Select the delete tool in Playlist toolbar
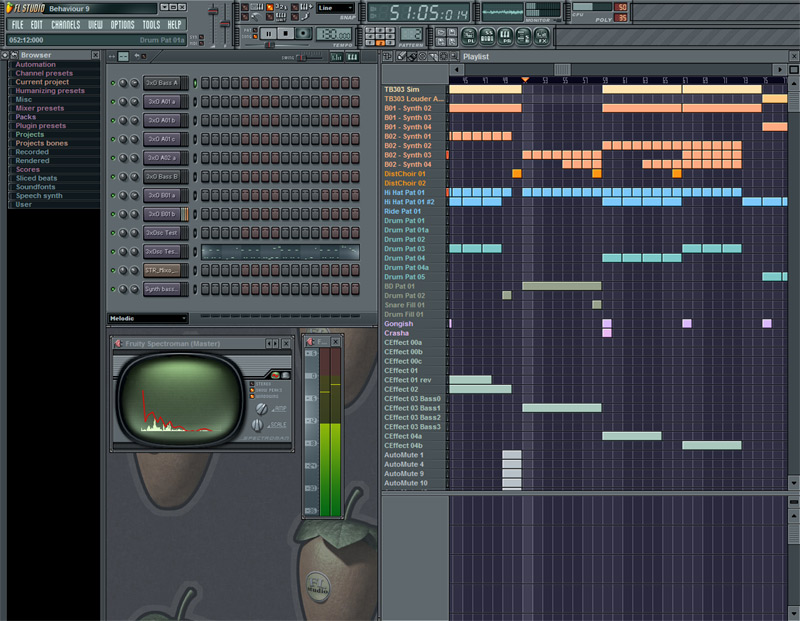The height and width of the screenshot is (621, 800). 422,57
